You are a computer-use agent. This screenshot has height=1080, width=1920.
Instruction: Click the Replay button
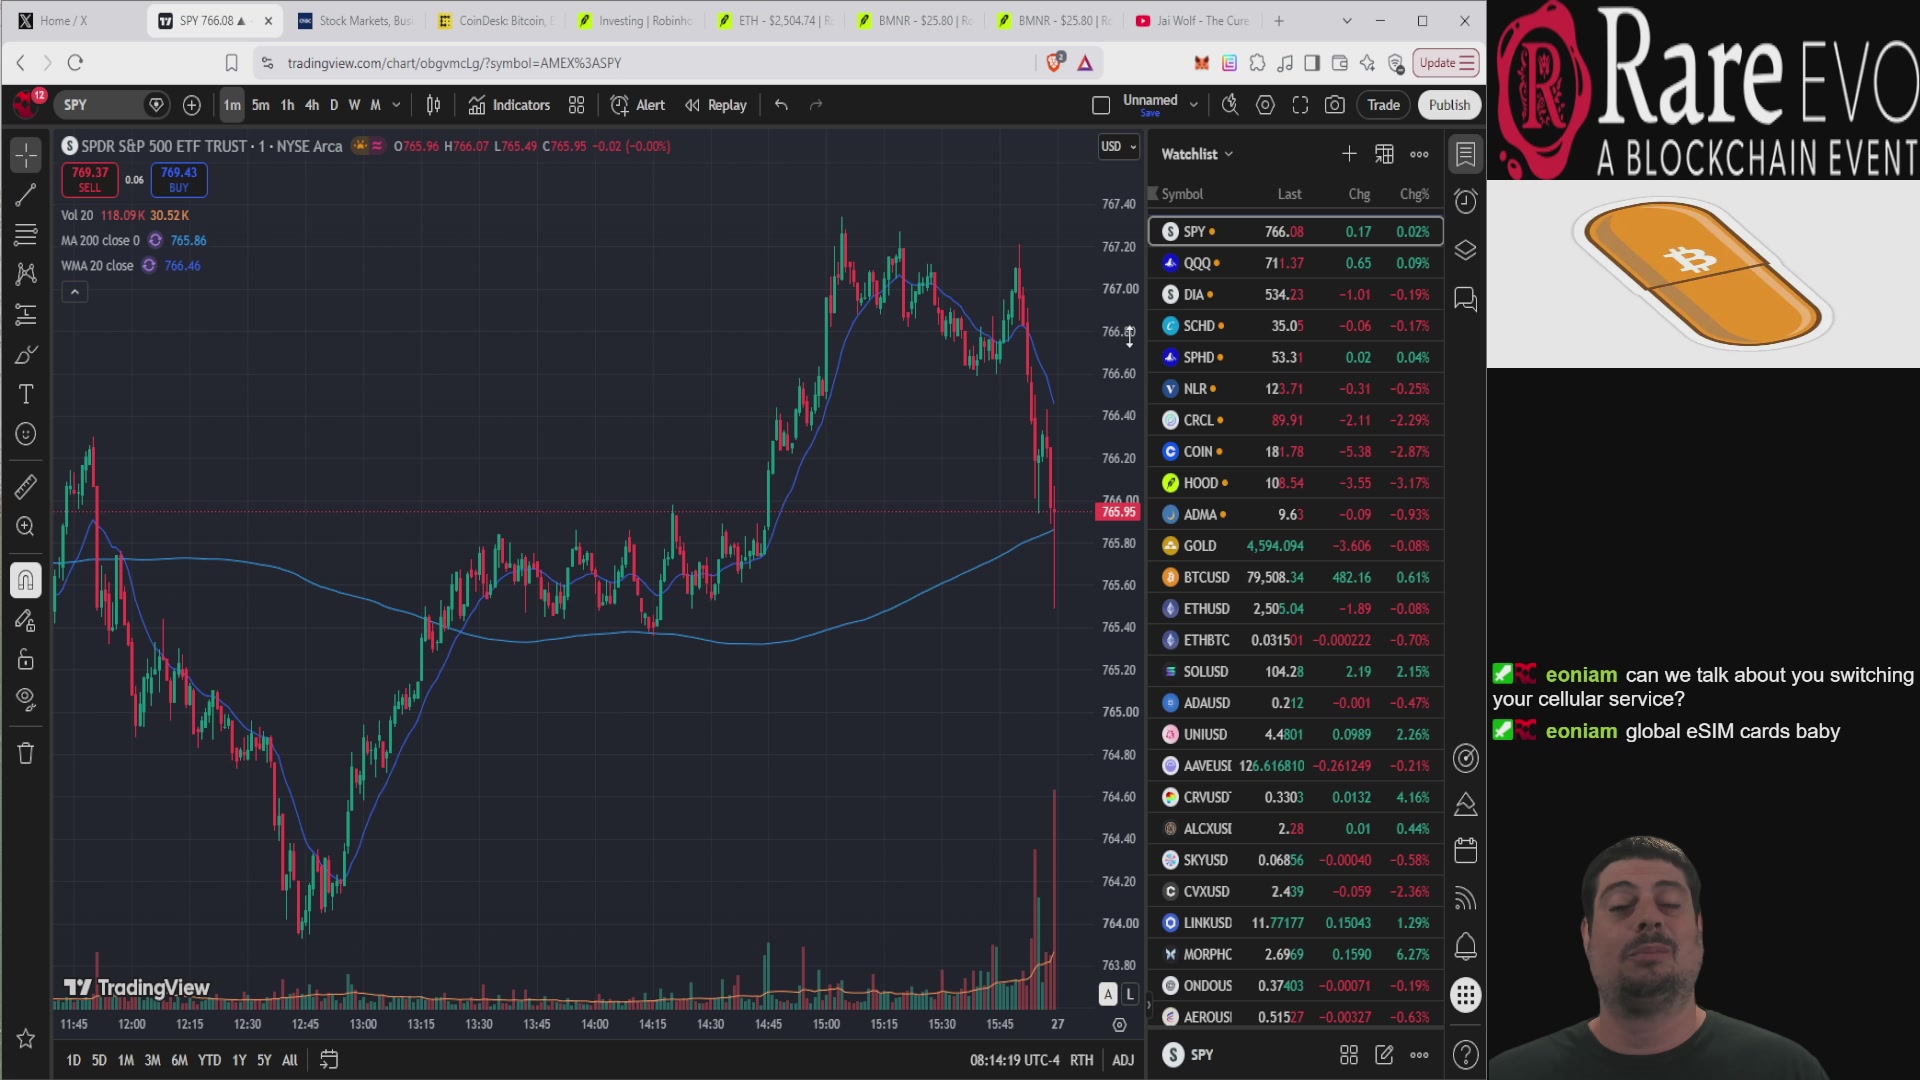coord(716,105)
